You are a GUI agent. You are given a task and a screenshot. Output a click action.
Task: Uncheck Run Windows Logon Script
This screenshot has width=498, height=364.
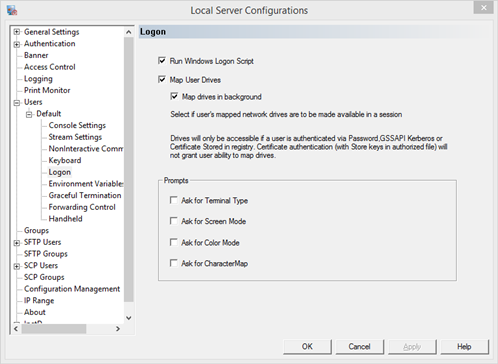coord(162,61)
